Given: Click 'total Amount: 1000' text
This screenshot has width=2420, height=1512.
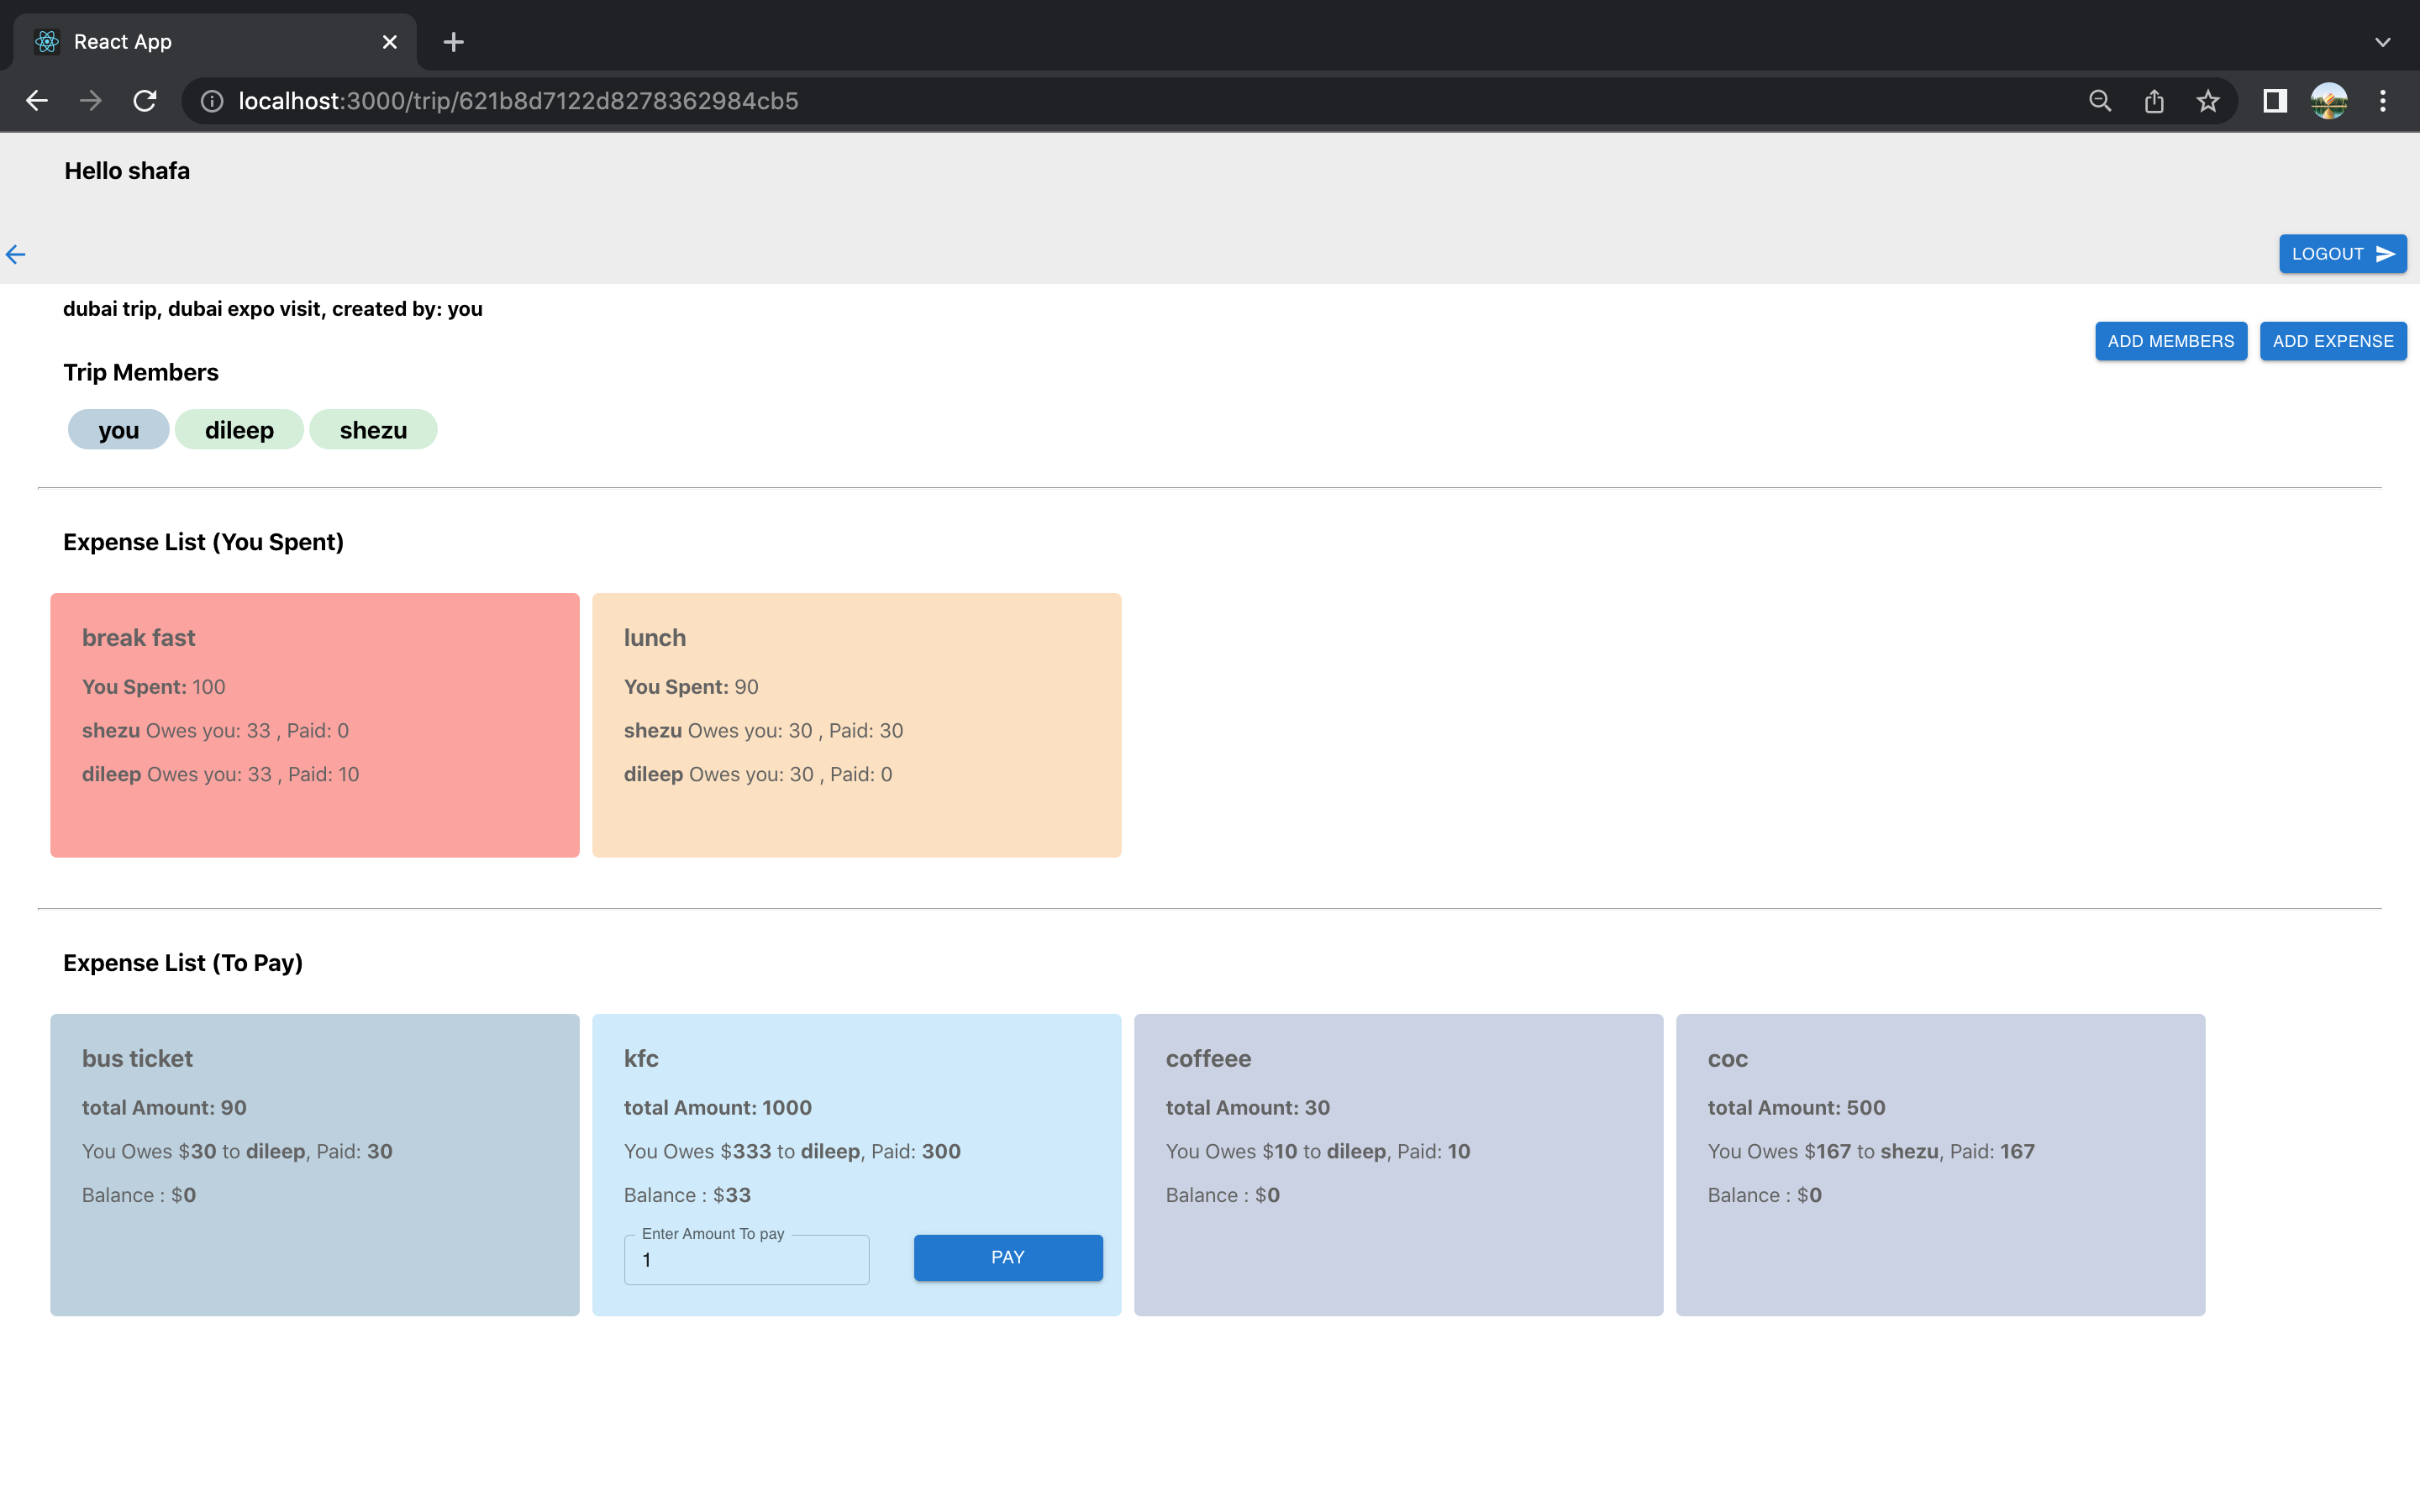Looking at the screenshot, I should pyautogui.click(x=718, y=1107).
